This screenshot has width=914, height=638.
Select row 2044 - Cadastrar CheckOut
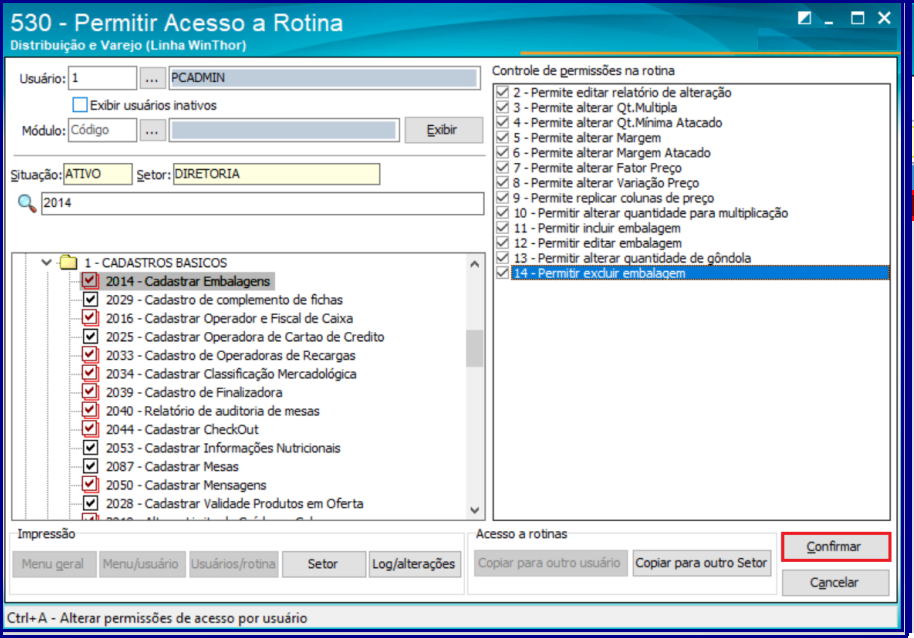click(x=182, y=429)
